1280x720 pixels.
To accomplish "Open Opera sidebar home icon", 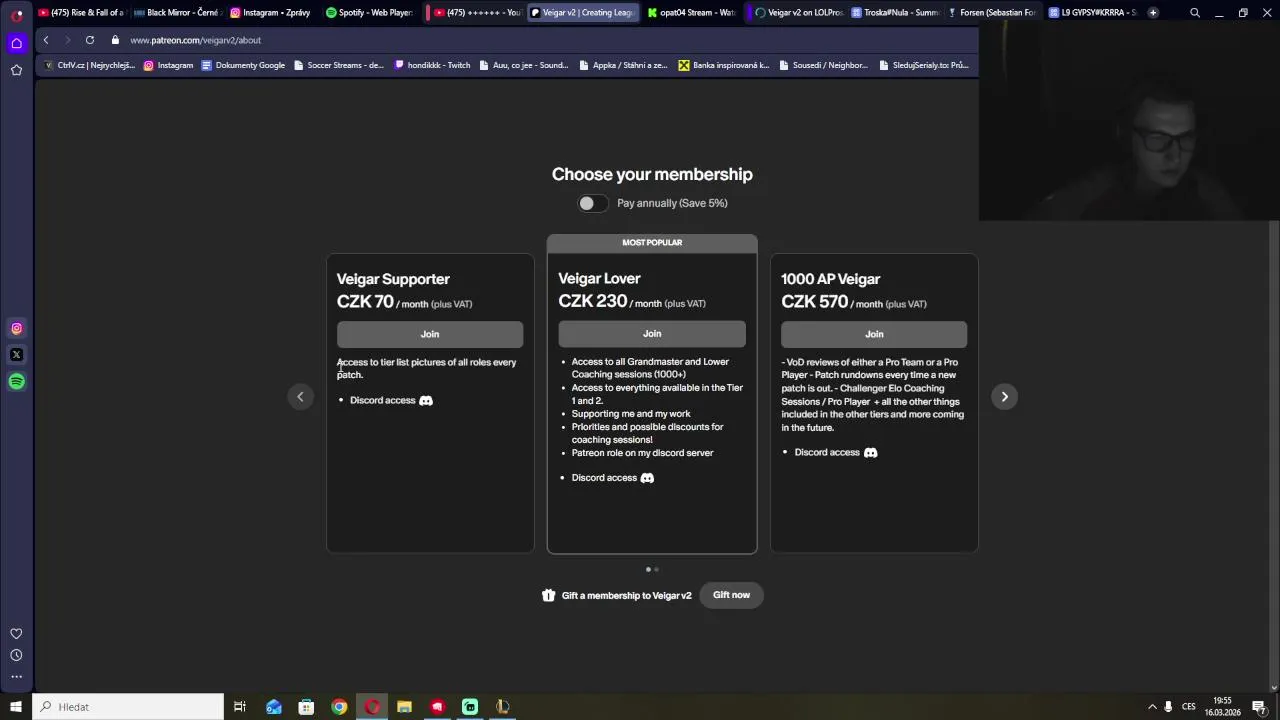I will click(16, 43).
